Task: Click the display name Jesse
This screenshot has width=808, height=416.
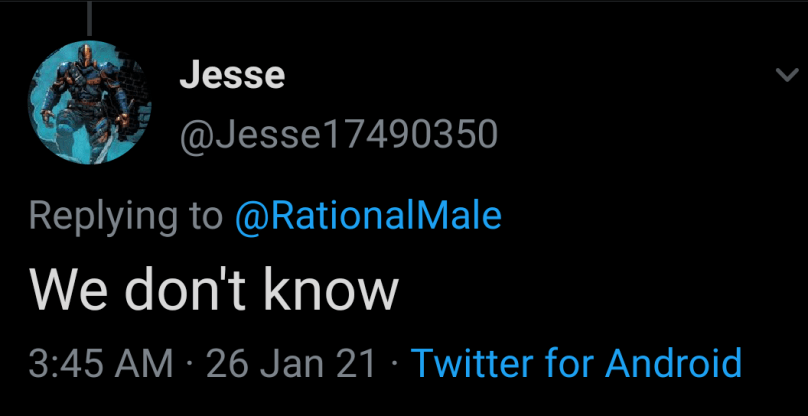Action: click(x=232, y=75)
